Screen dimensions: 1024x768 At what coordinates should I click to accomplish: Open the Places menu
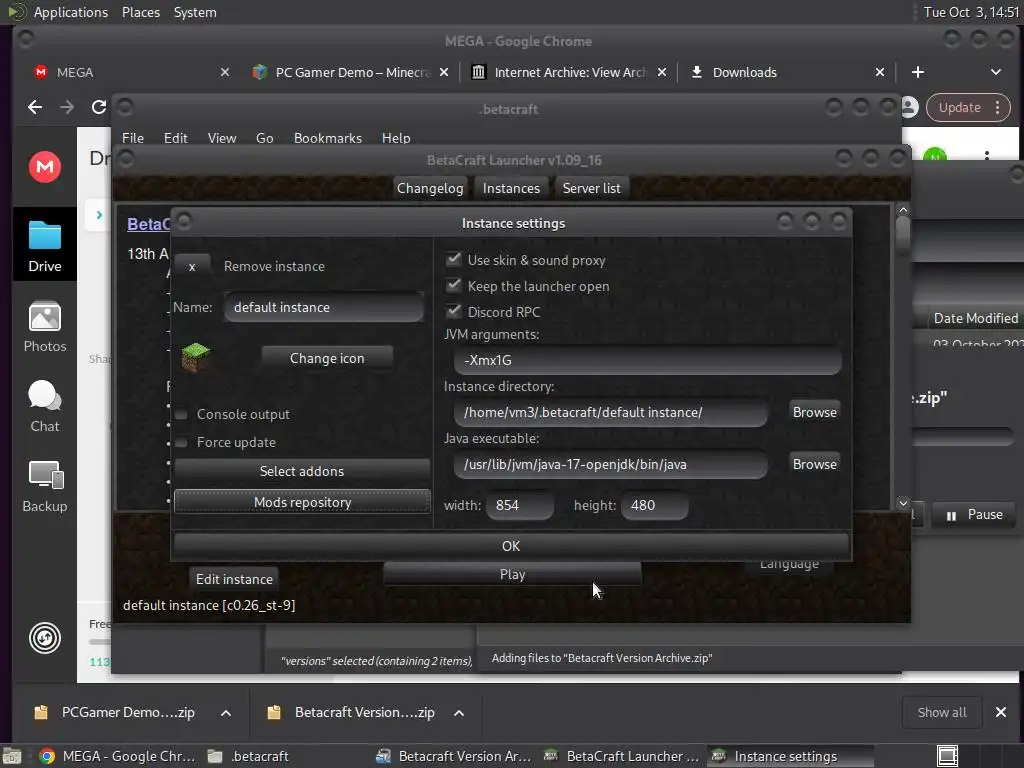click(x=140, y=12)
